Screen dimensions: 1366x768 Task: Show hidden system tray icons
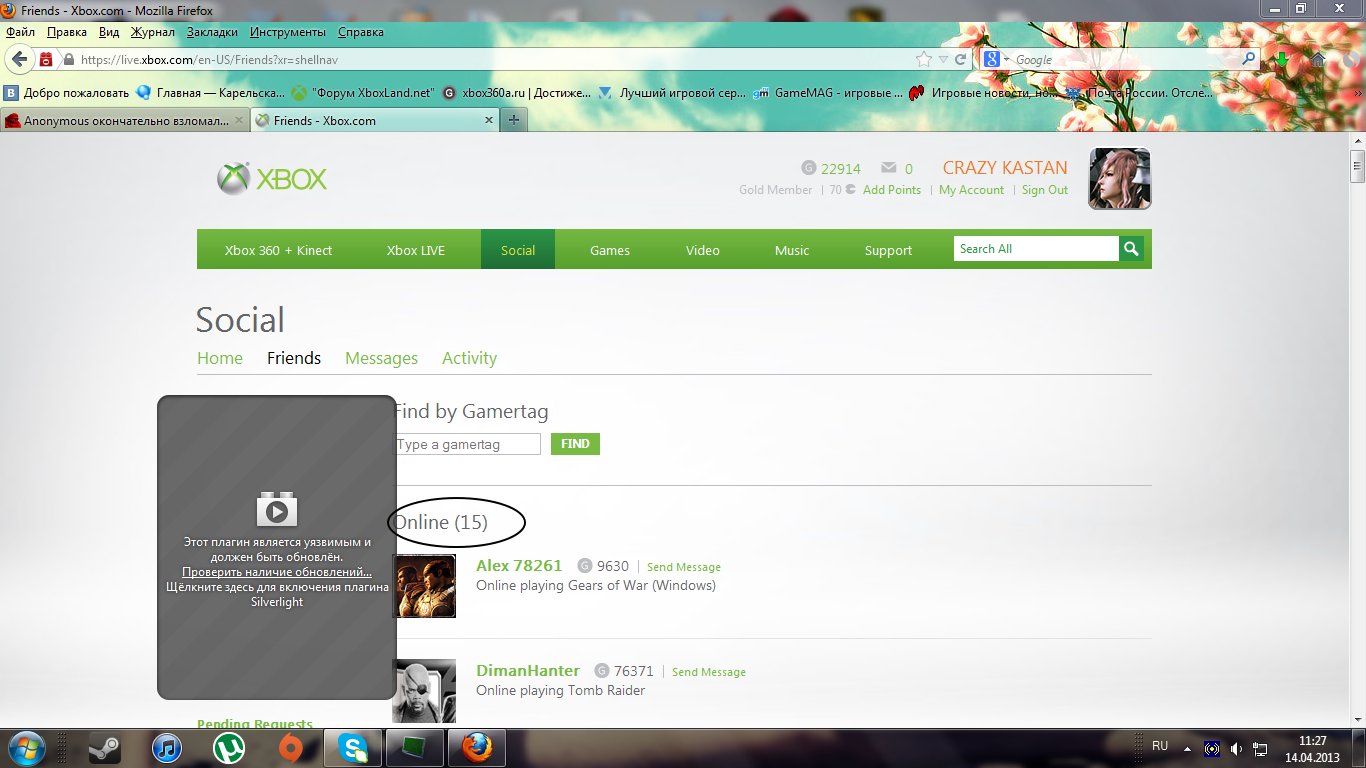tap(1187, 747)
